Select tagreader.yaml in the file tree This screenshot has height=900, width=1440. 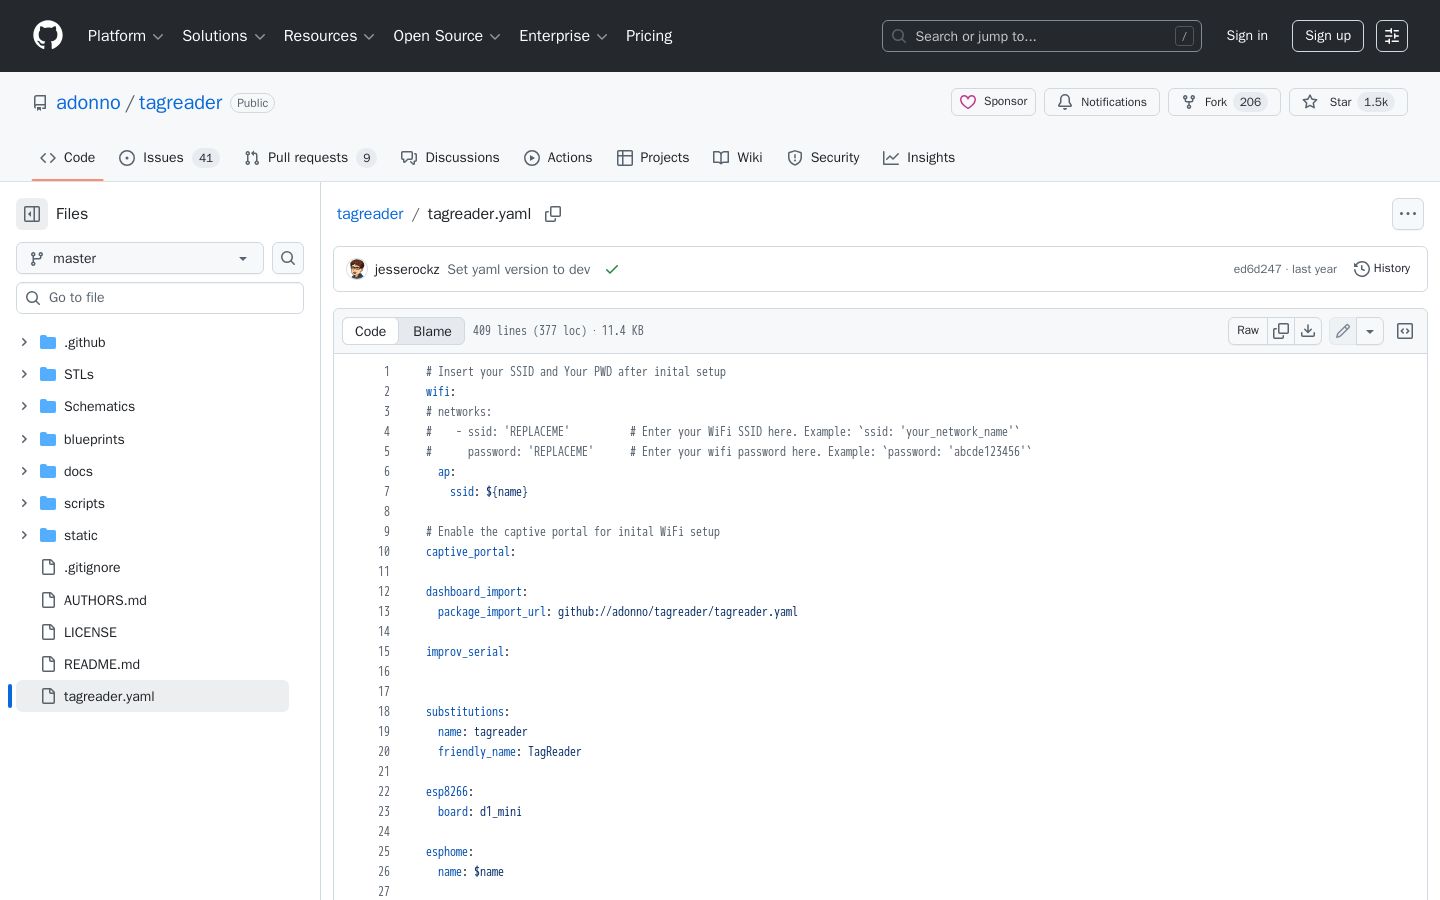(152, 696)
